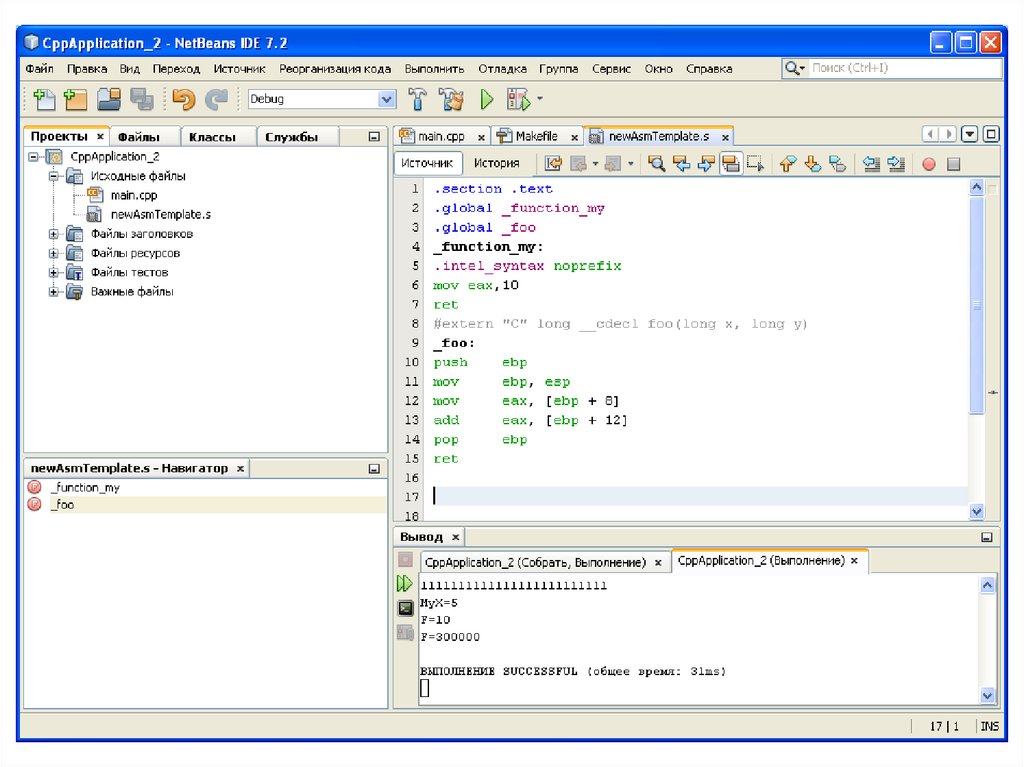Screen dimensions: 1024x767
Task: Click the Redo arrow icon
Action: 216,99
